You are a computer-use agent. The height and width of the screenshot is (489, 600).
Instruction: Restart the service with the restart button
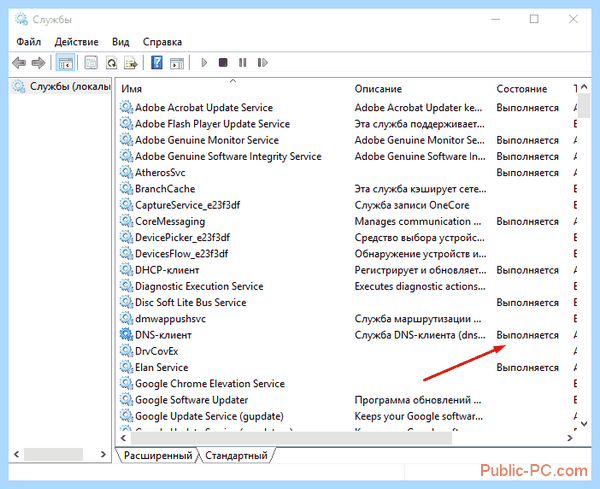click(262, 62)
